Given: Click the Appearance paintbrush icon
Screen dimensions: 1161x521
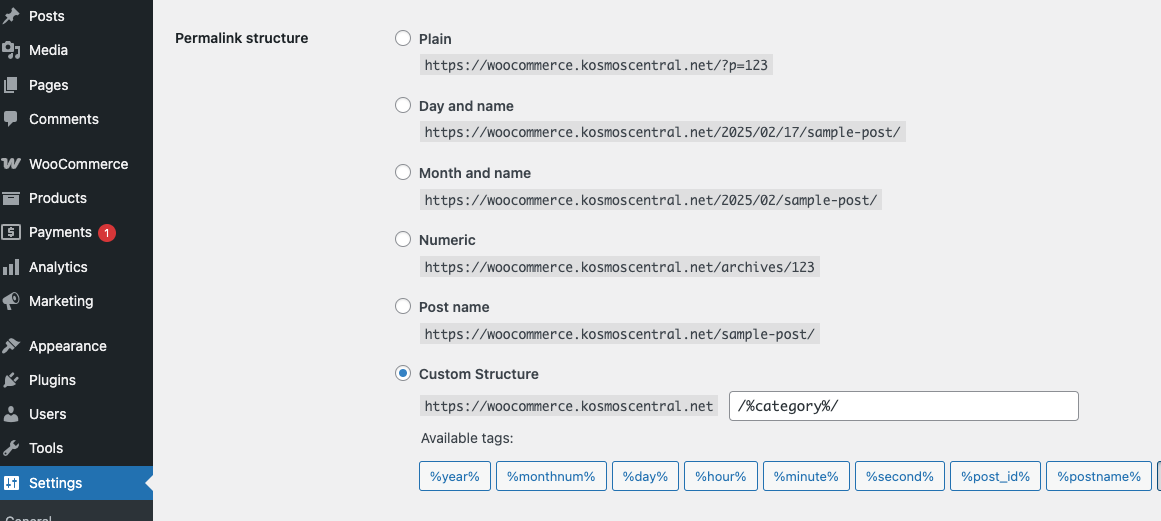Looking at the screenshot, I should 11,346.
